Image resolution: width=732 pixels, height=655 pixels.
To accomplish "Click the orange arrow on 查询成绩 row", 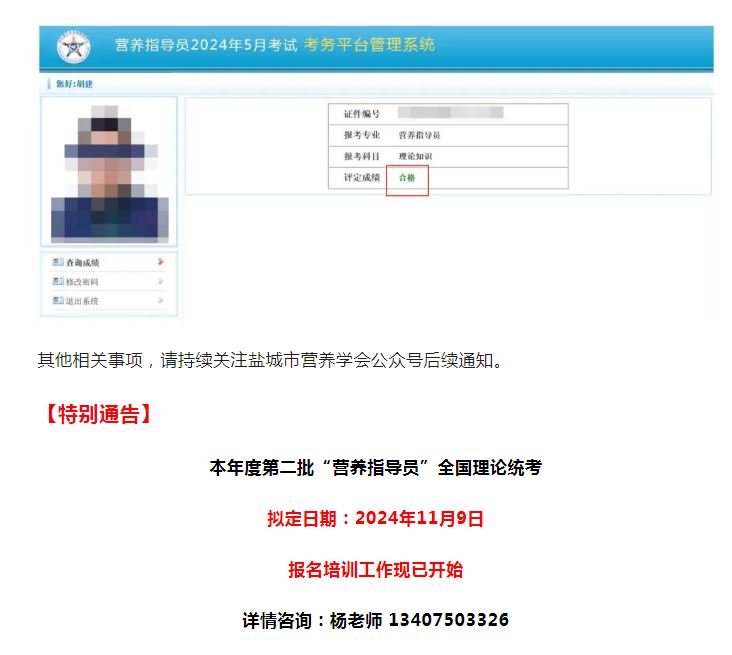I will (x=161, y=261).
